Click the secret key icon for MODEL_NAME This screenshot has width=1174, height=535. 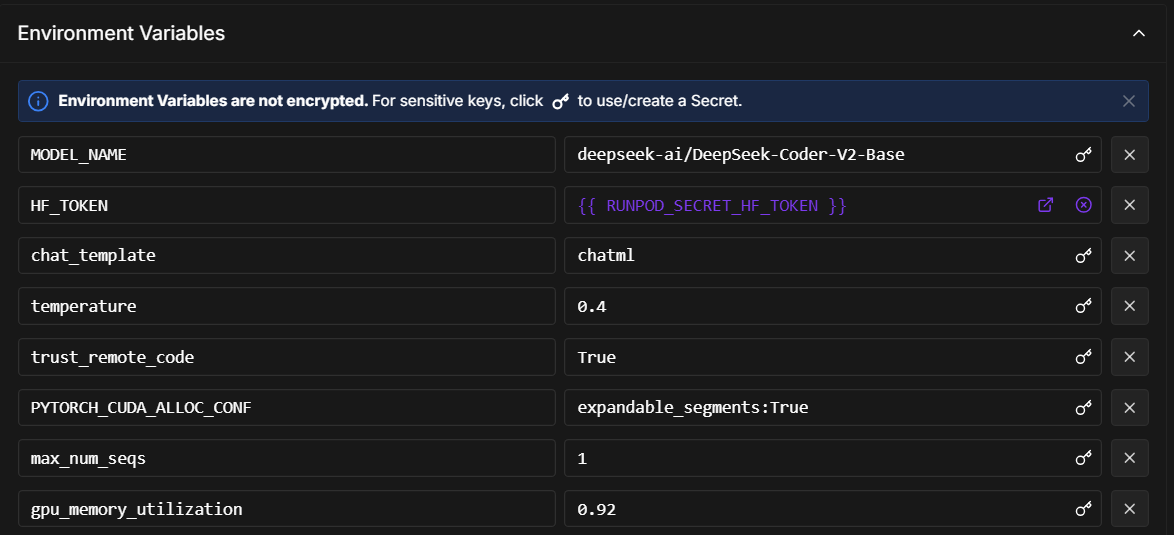1083,155
